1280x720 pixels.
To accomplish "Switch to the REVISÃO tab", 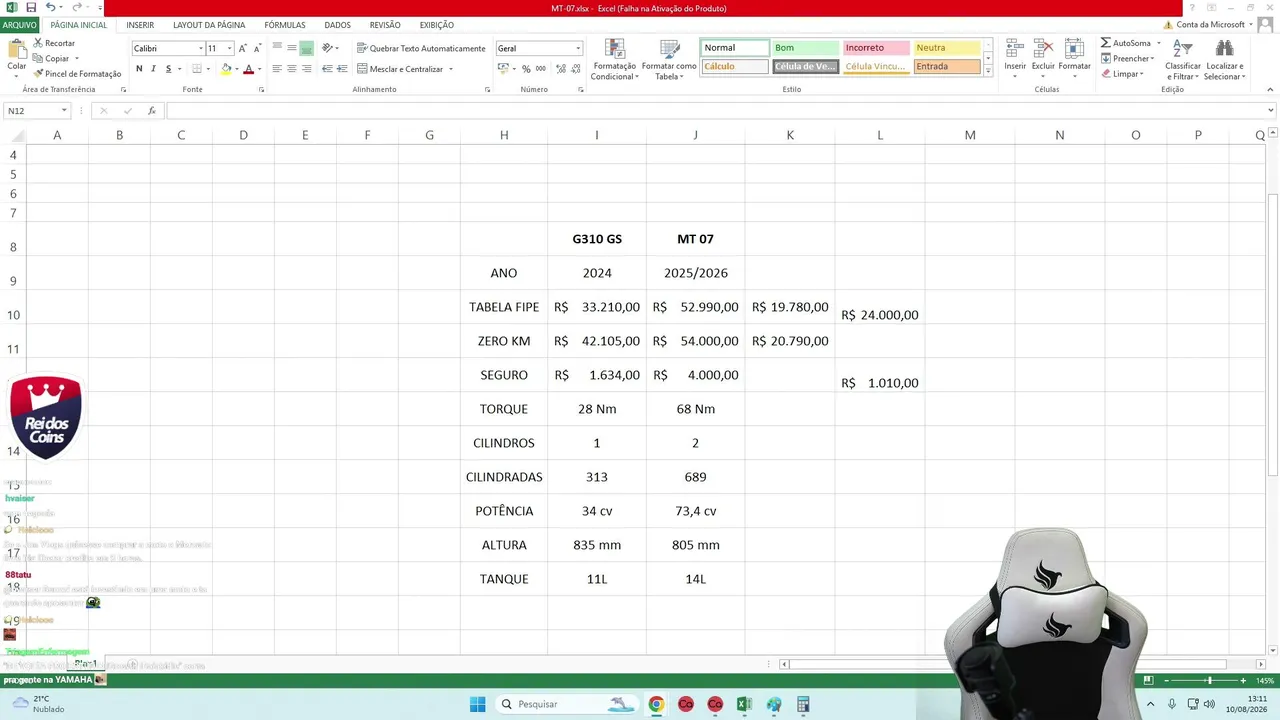I will click(x=385, y=25).
